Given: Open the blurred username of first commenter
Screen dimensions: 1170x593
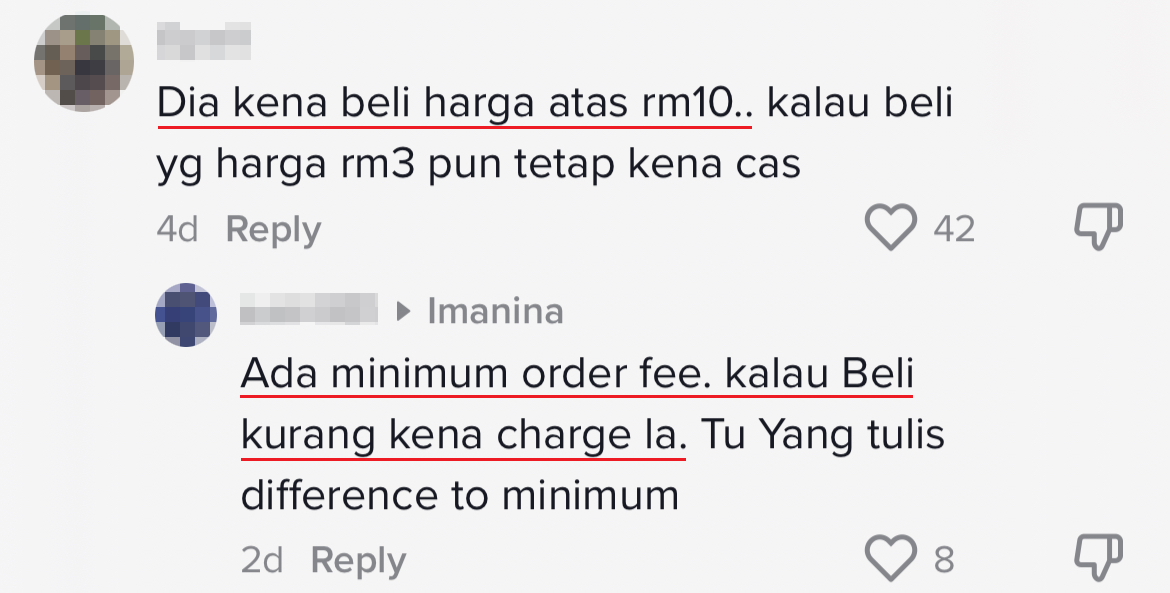Looking at the screenshot, I should click(x=204, y=41).
